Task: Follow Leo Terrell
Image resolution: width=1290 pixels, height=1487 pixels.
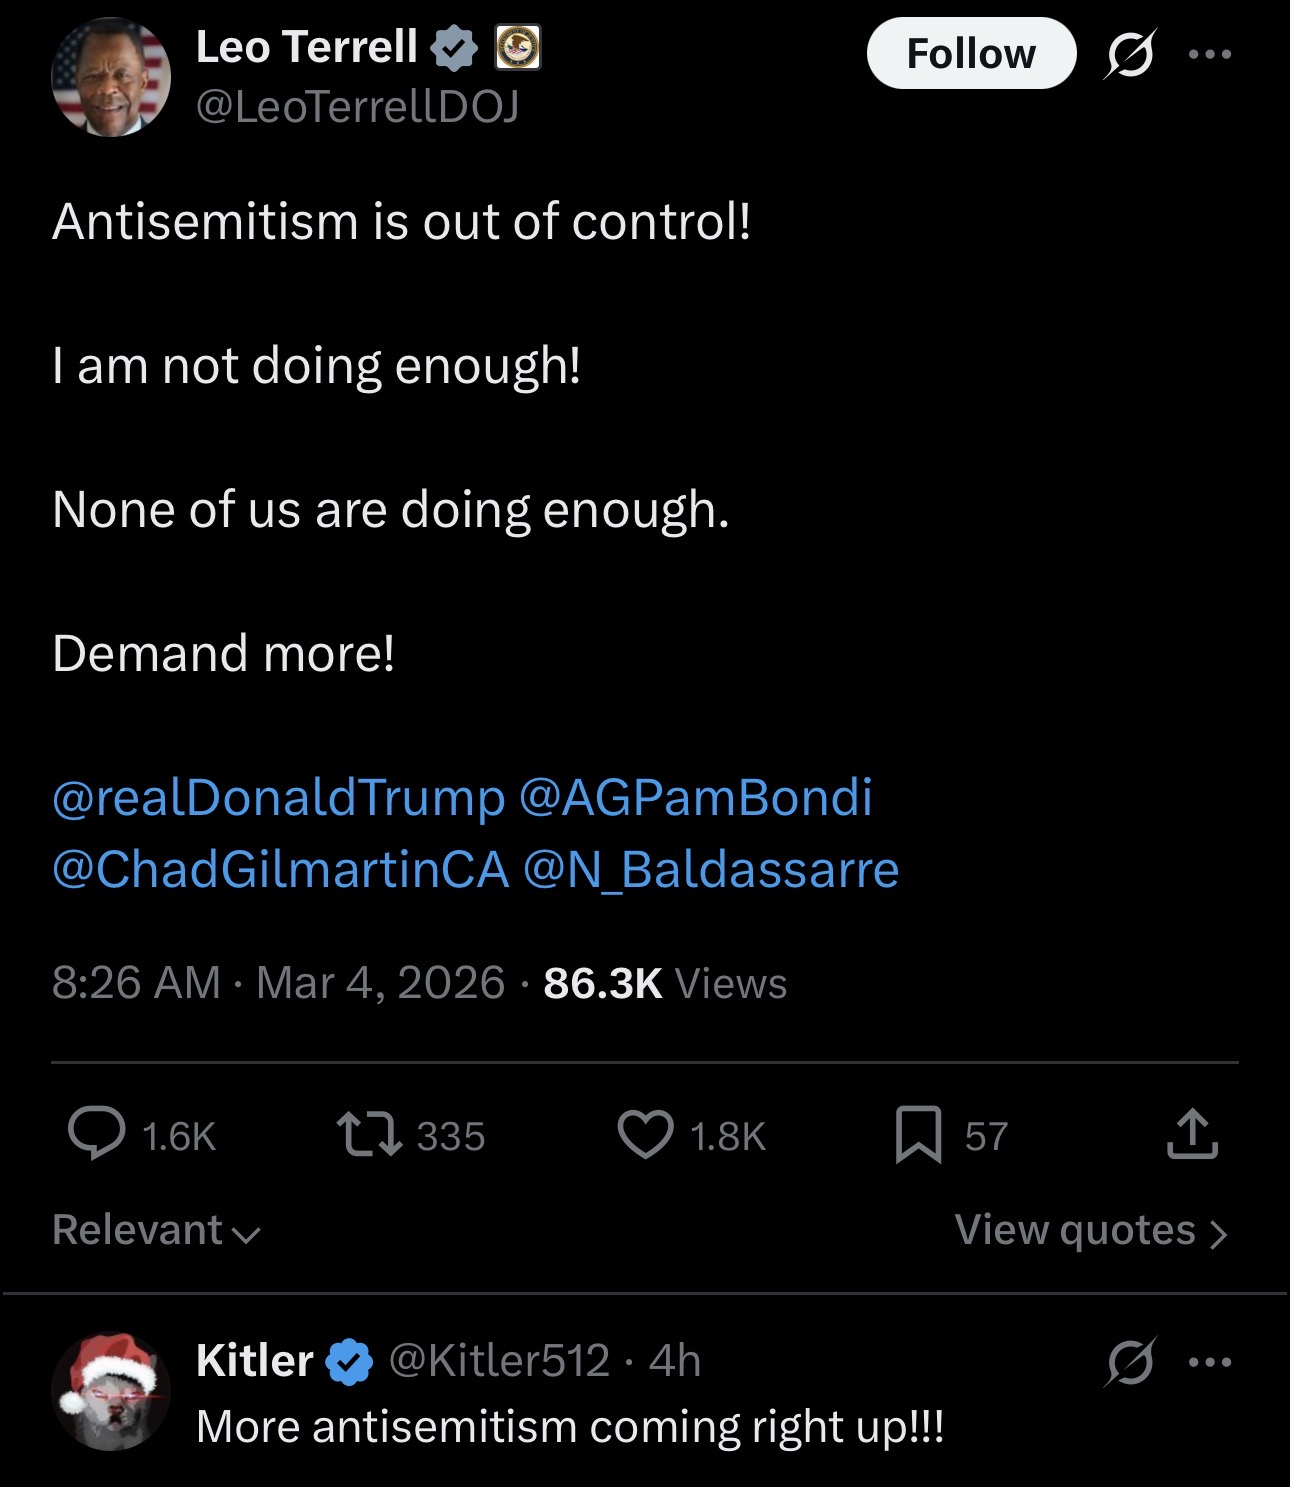Action: click(x=970, y=54)
